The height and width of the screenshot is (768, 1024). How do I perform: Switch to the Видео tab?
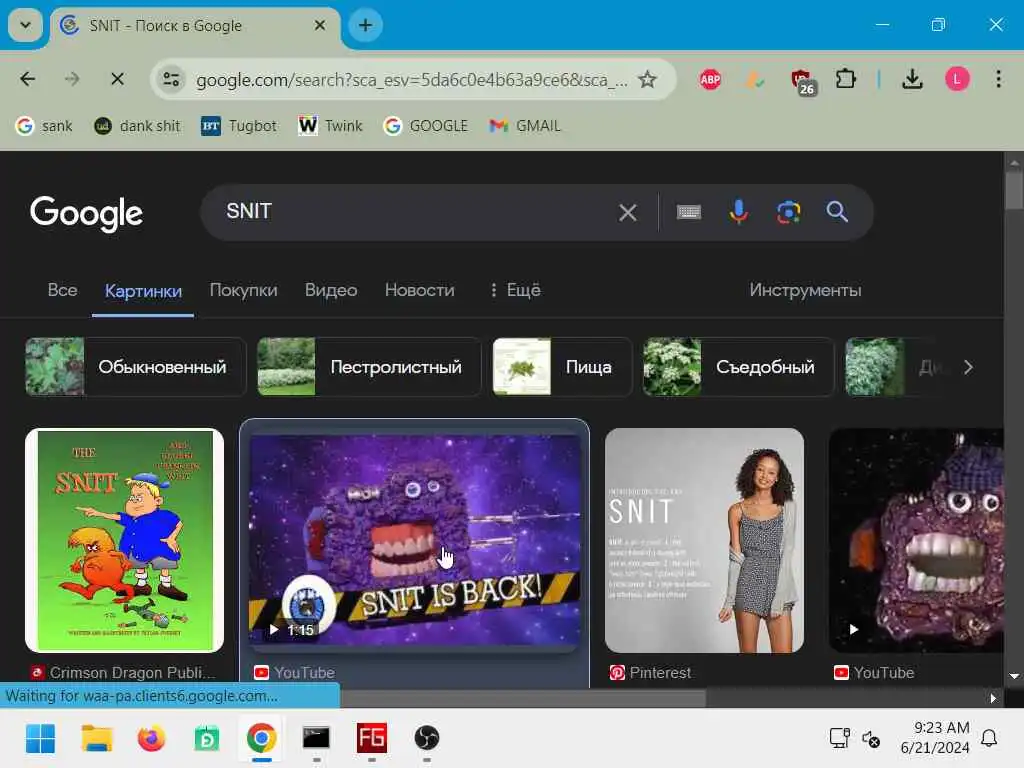[x=331, y=290]
